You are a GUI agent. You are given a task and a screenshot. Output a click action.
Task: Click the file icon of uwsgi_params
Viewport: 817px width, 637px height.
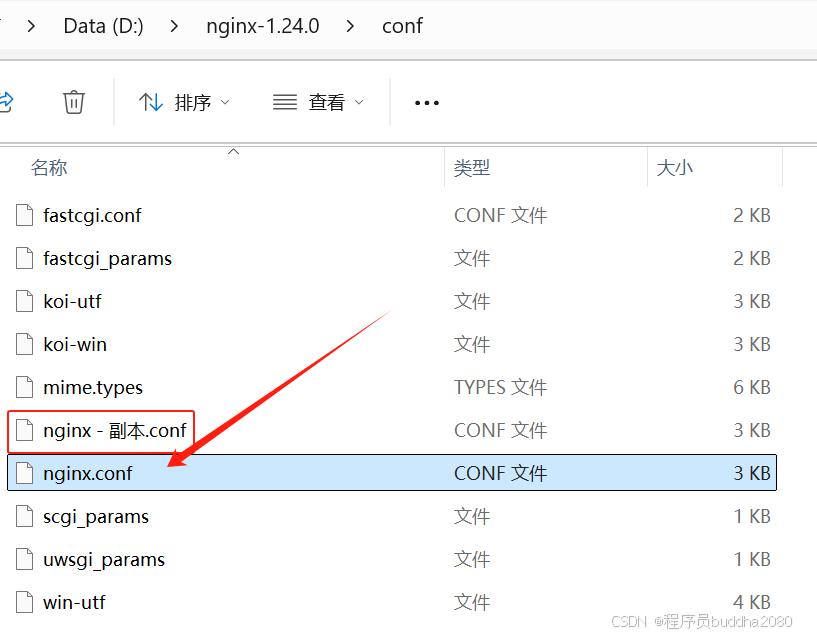[x=24, y=560]
